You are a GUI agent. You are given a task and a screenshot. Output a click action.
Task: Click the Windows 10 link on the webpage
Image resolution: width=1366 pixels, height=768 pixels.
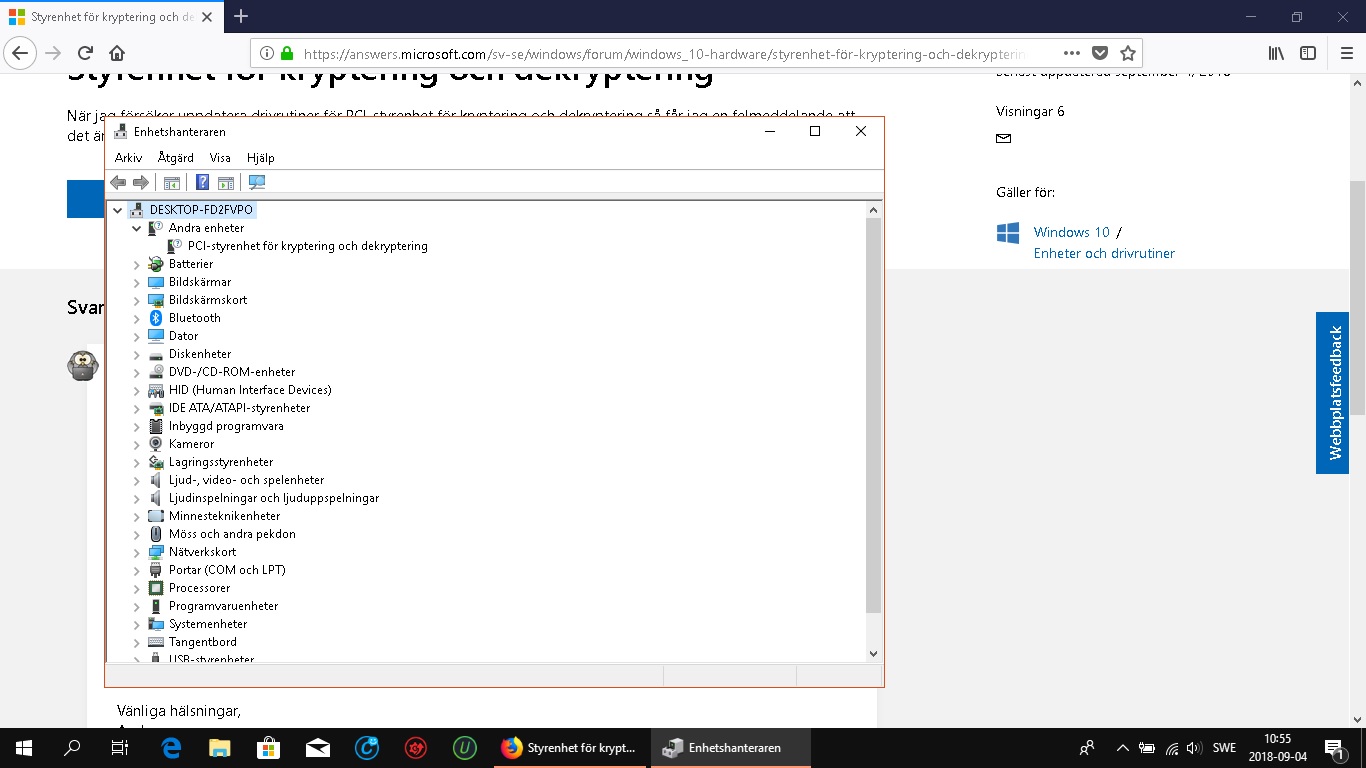(1072, 232)
